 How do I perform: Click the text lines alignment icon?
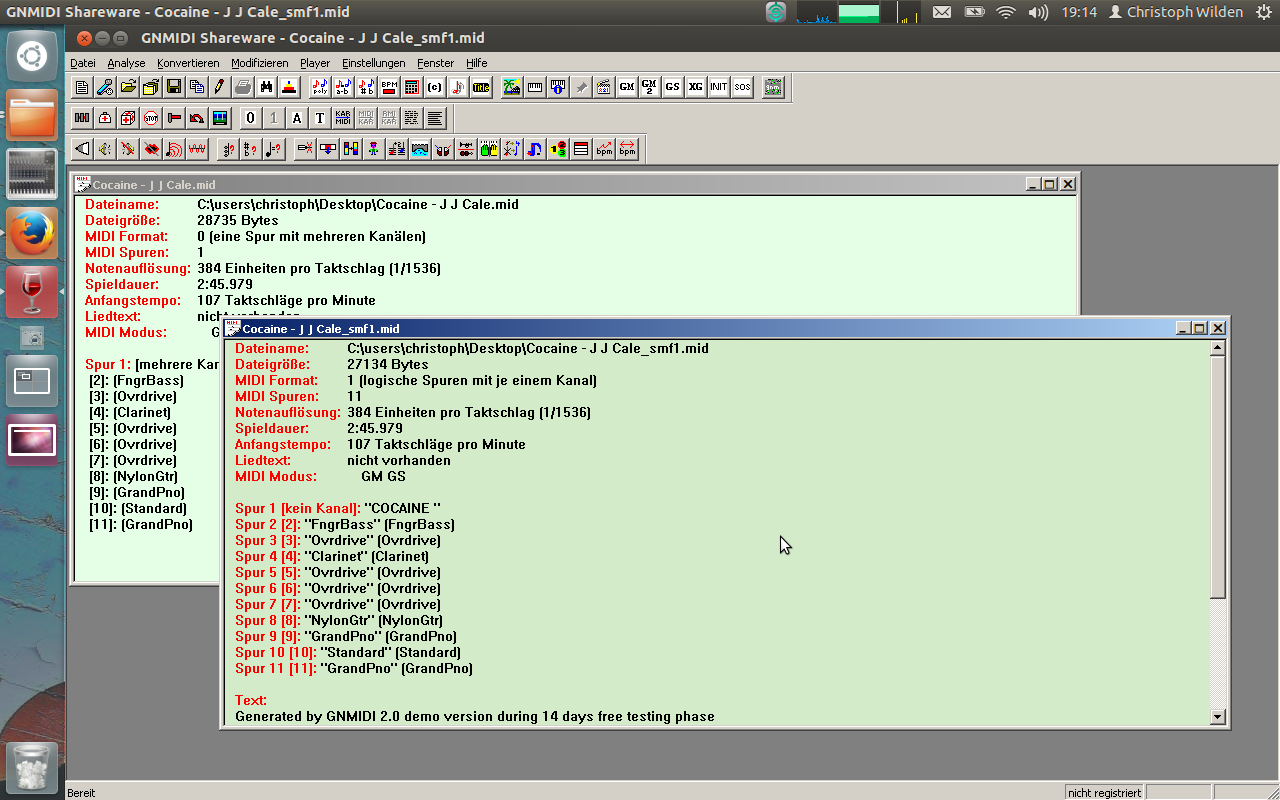[436, 118]
